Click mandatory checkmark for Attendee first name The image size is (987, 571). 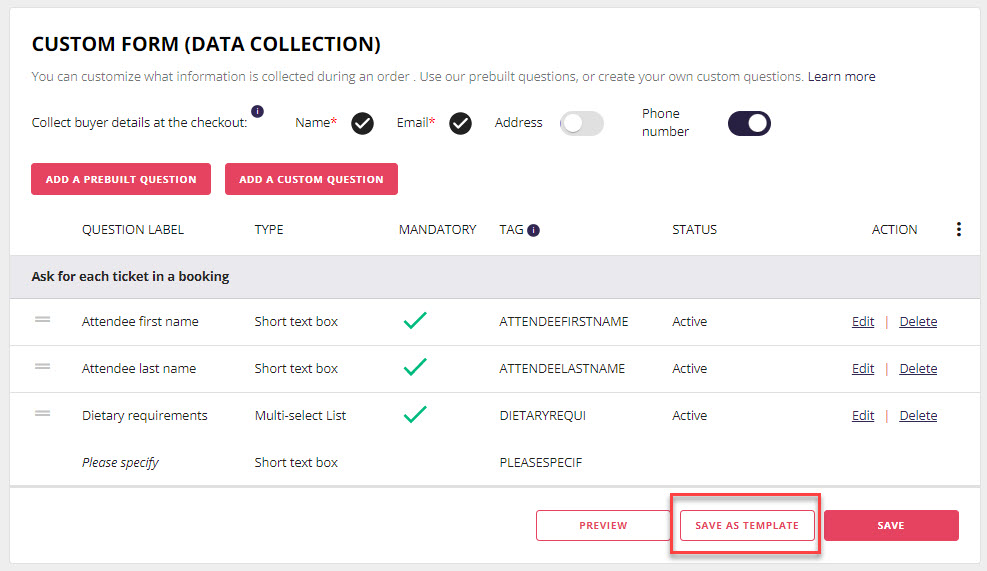point(415,321)
